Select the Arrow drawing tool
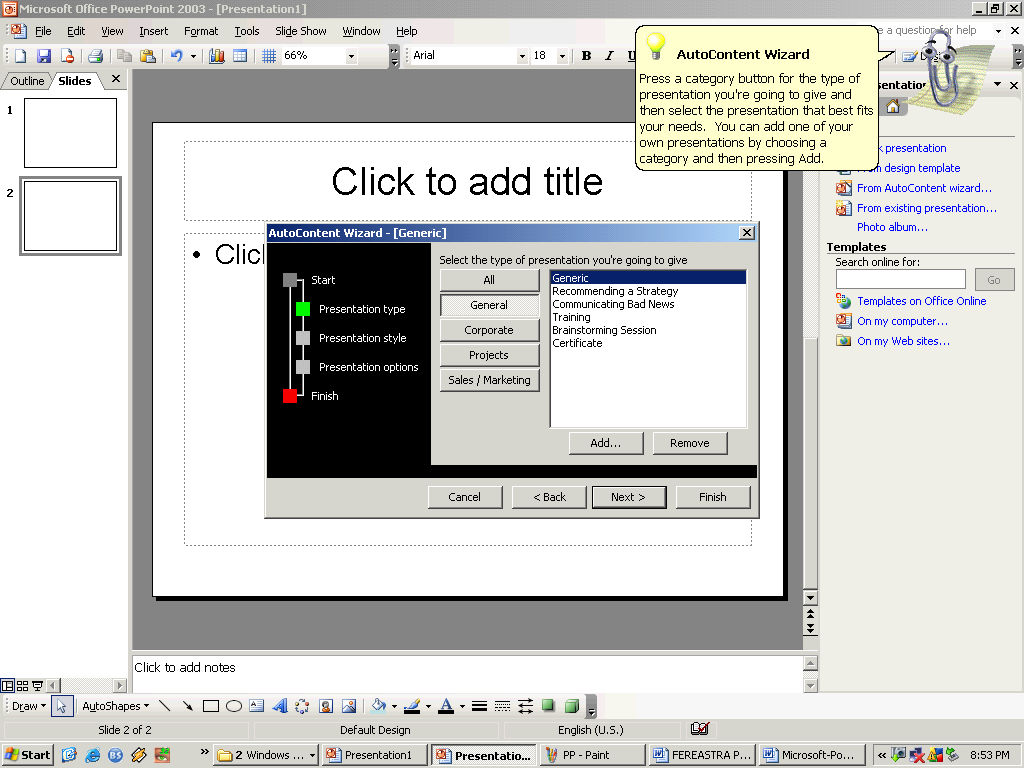The image size is (1024, 768). click(x=187, y=706)
